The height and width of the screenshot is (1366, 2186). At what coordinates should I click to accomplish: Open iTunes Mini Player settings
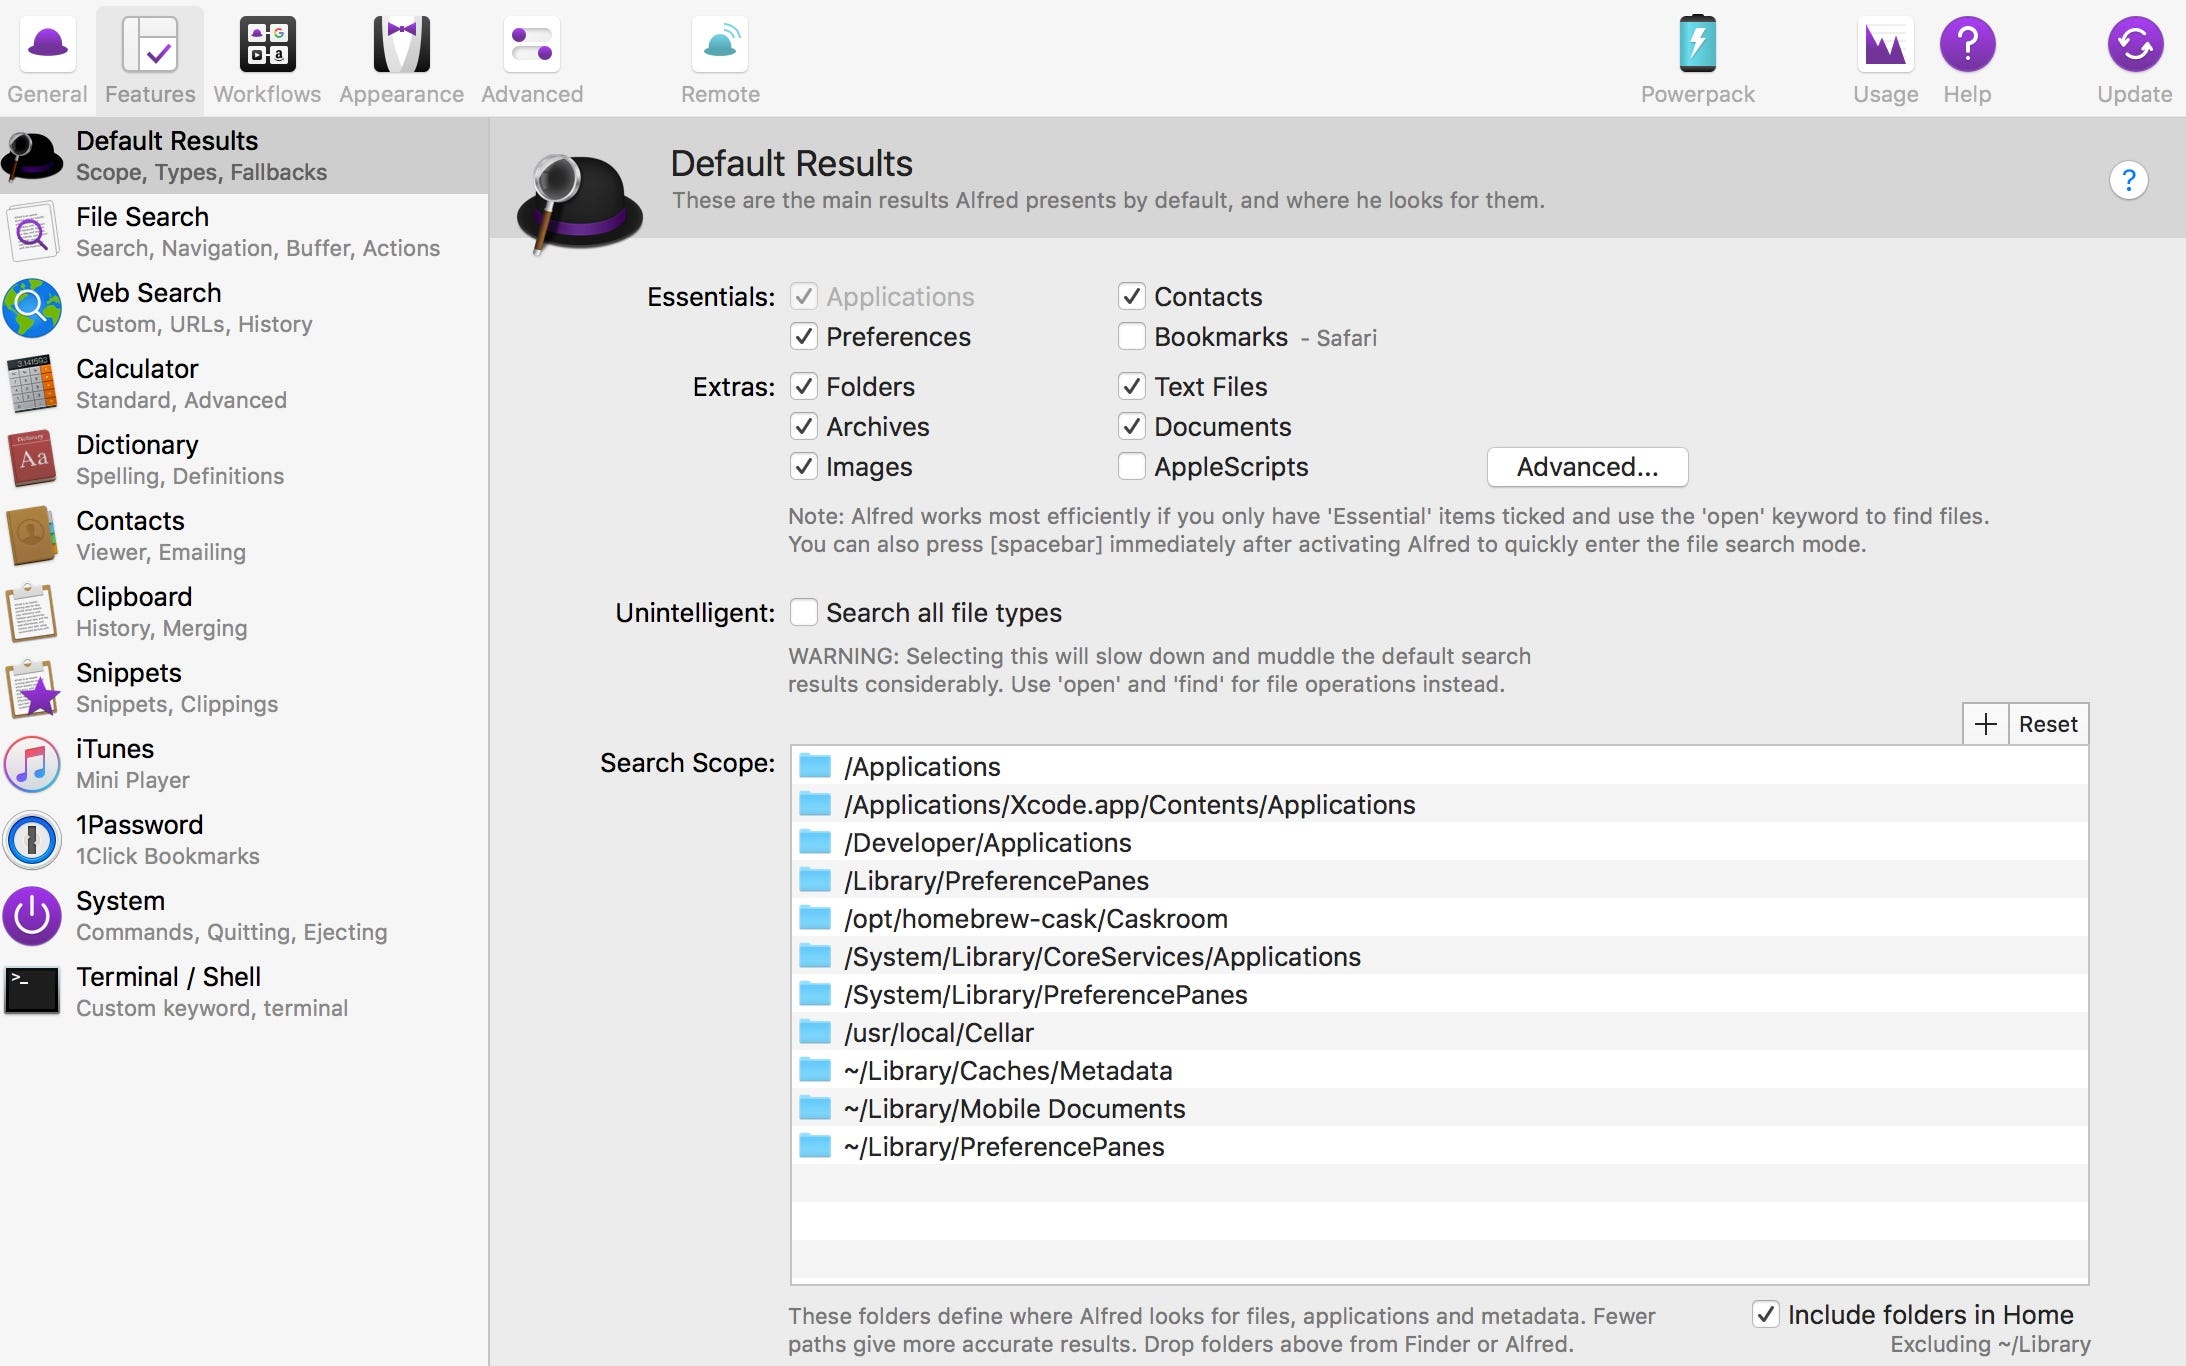pos(244,763)
